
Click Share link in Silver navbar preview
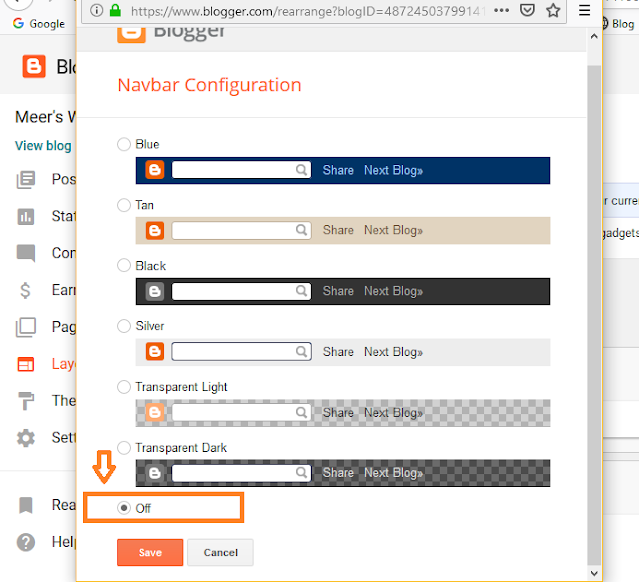coord(338,352)
